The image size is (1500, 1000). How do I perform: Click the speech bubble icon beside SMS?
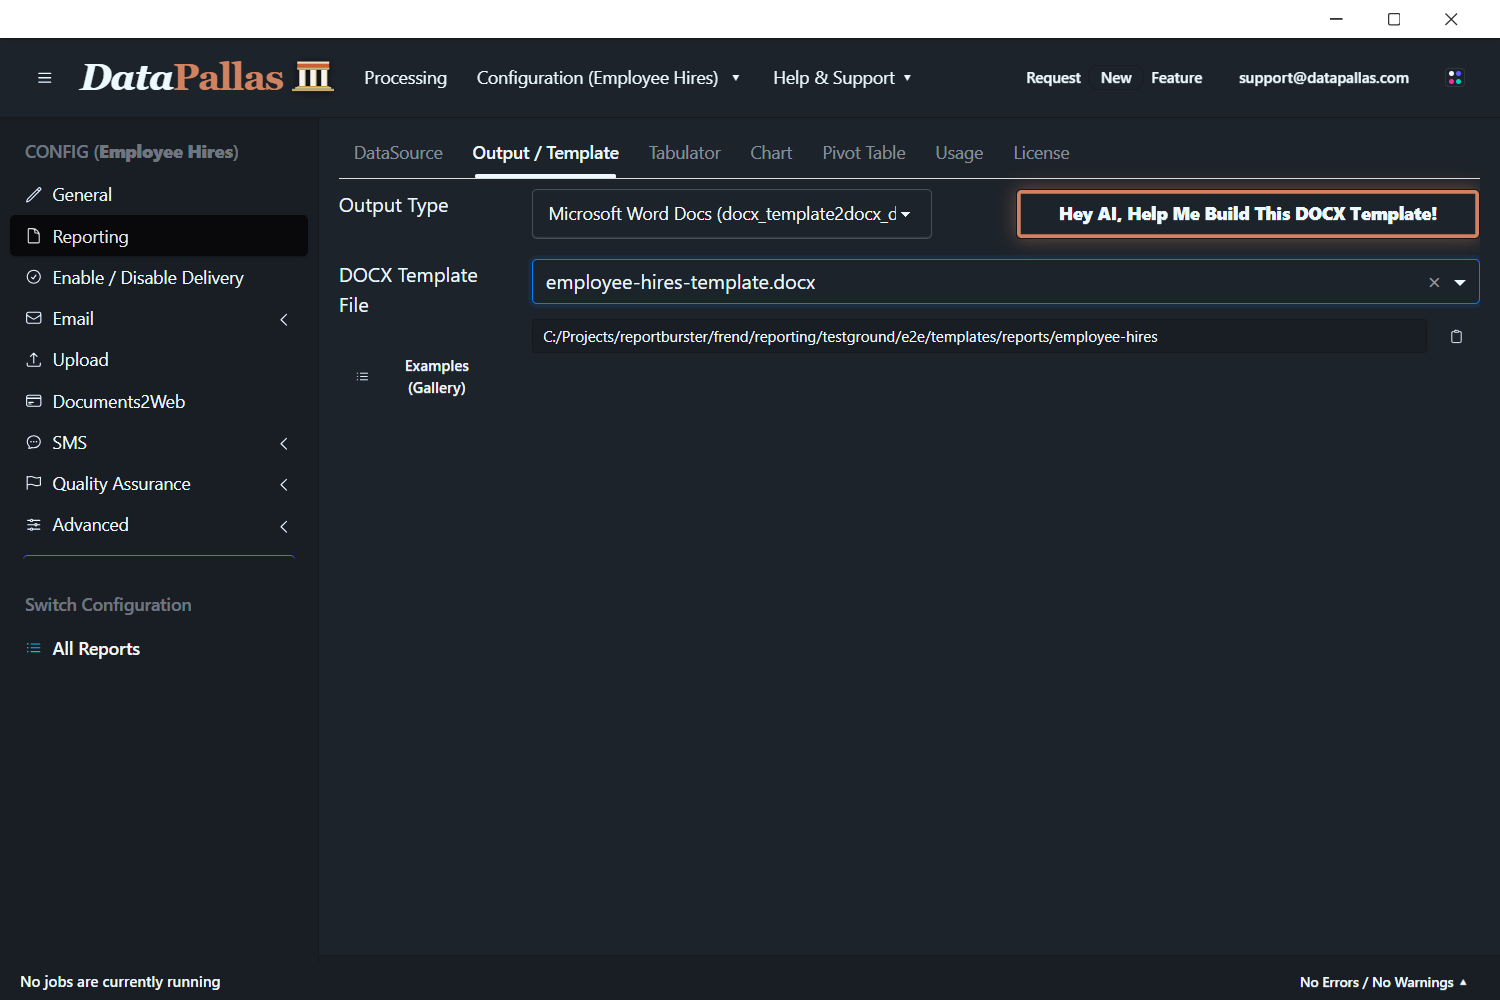[34, 442]
